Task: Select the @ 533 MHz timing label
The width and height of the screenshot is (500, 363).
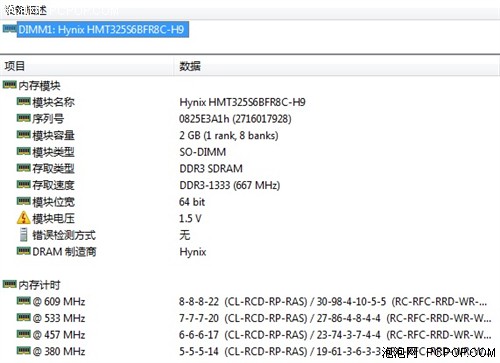Action: click(59, 318)
